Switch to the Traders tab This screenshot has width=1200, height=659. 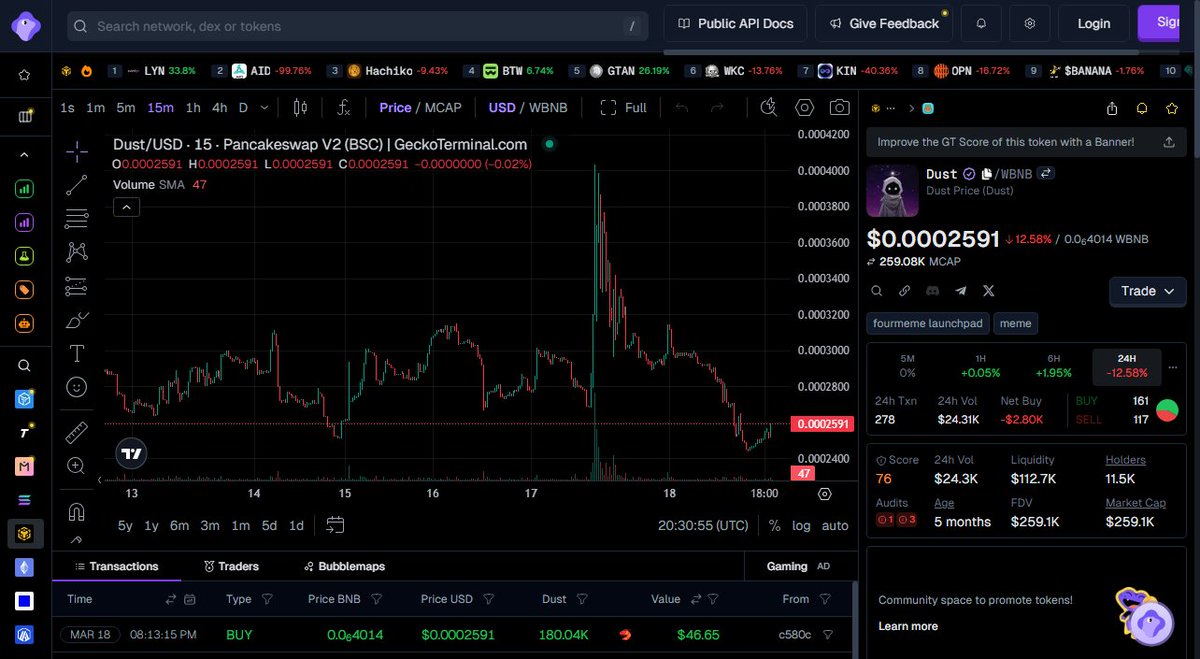(x=231, y=566)
